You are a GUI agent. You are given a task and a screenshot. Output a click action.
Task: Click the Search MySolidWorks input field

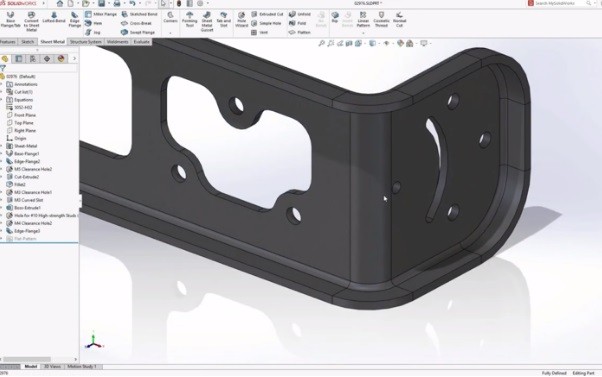560,3
